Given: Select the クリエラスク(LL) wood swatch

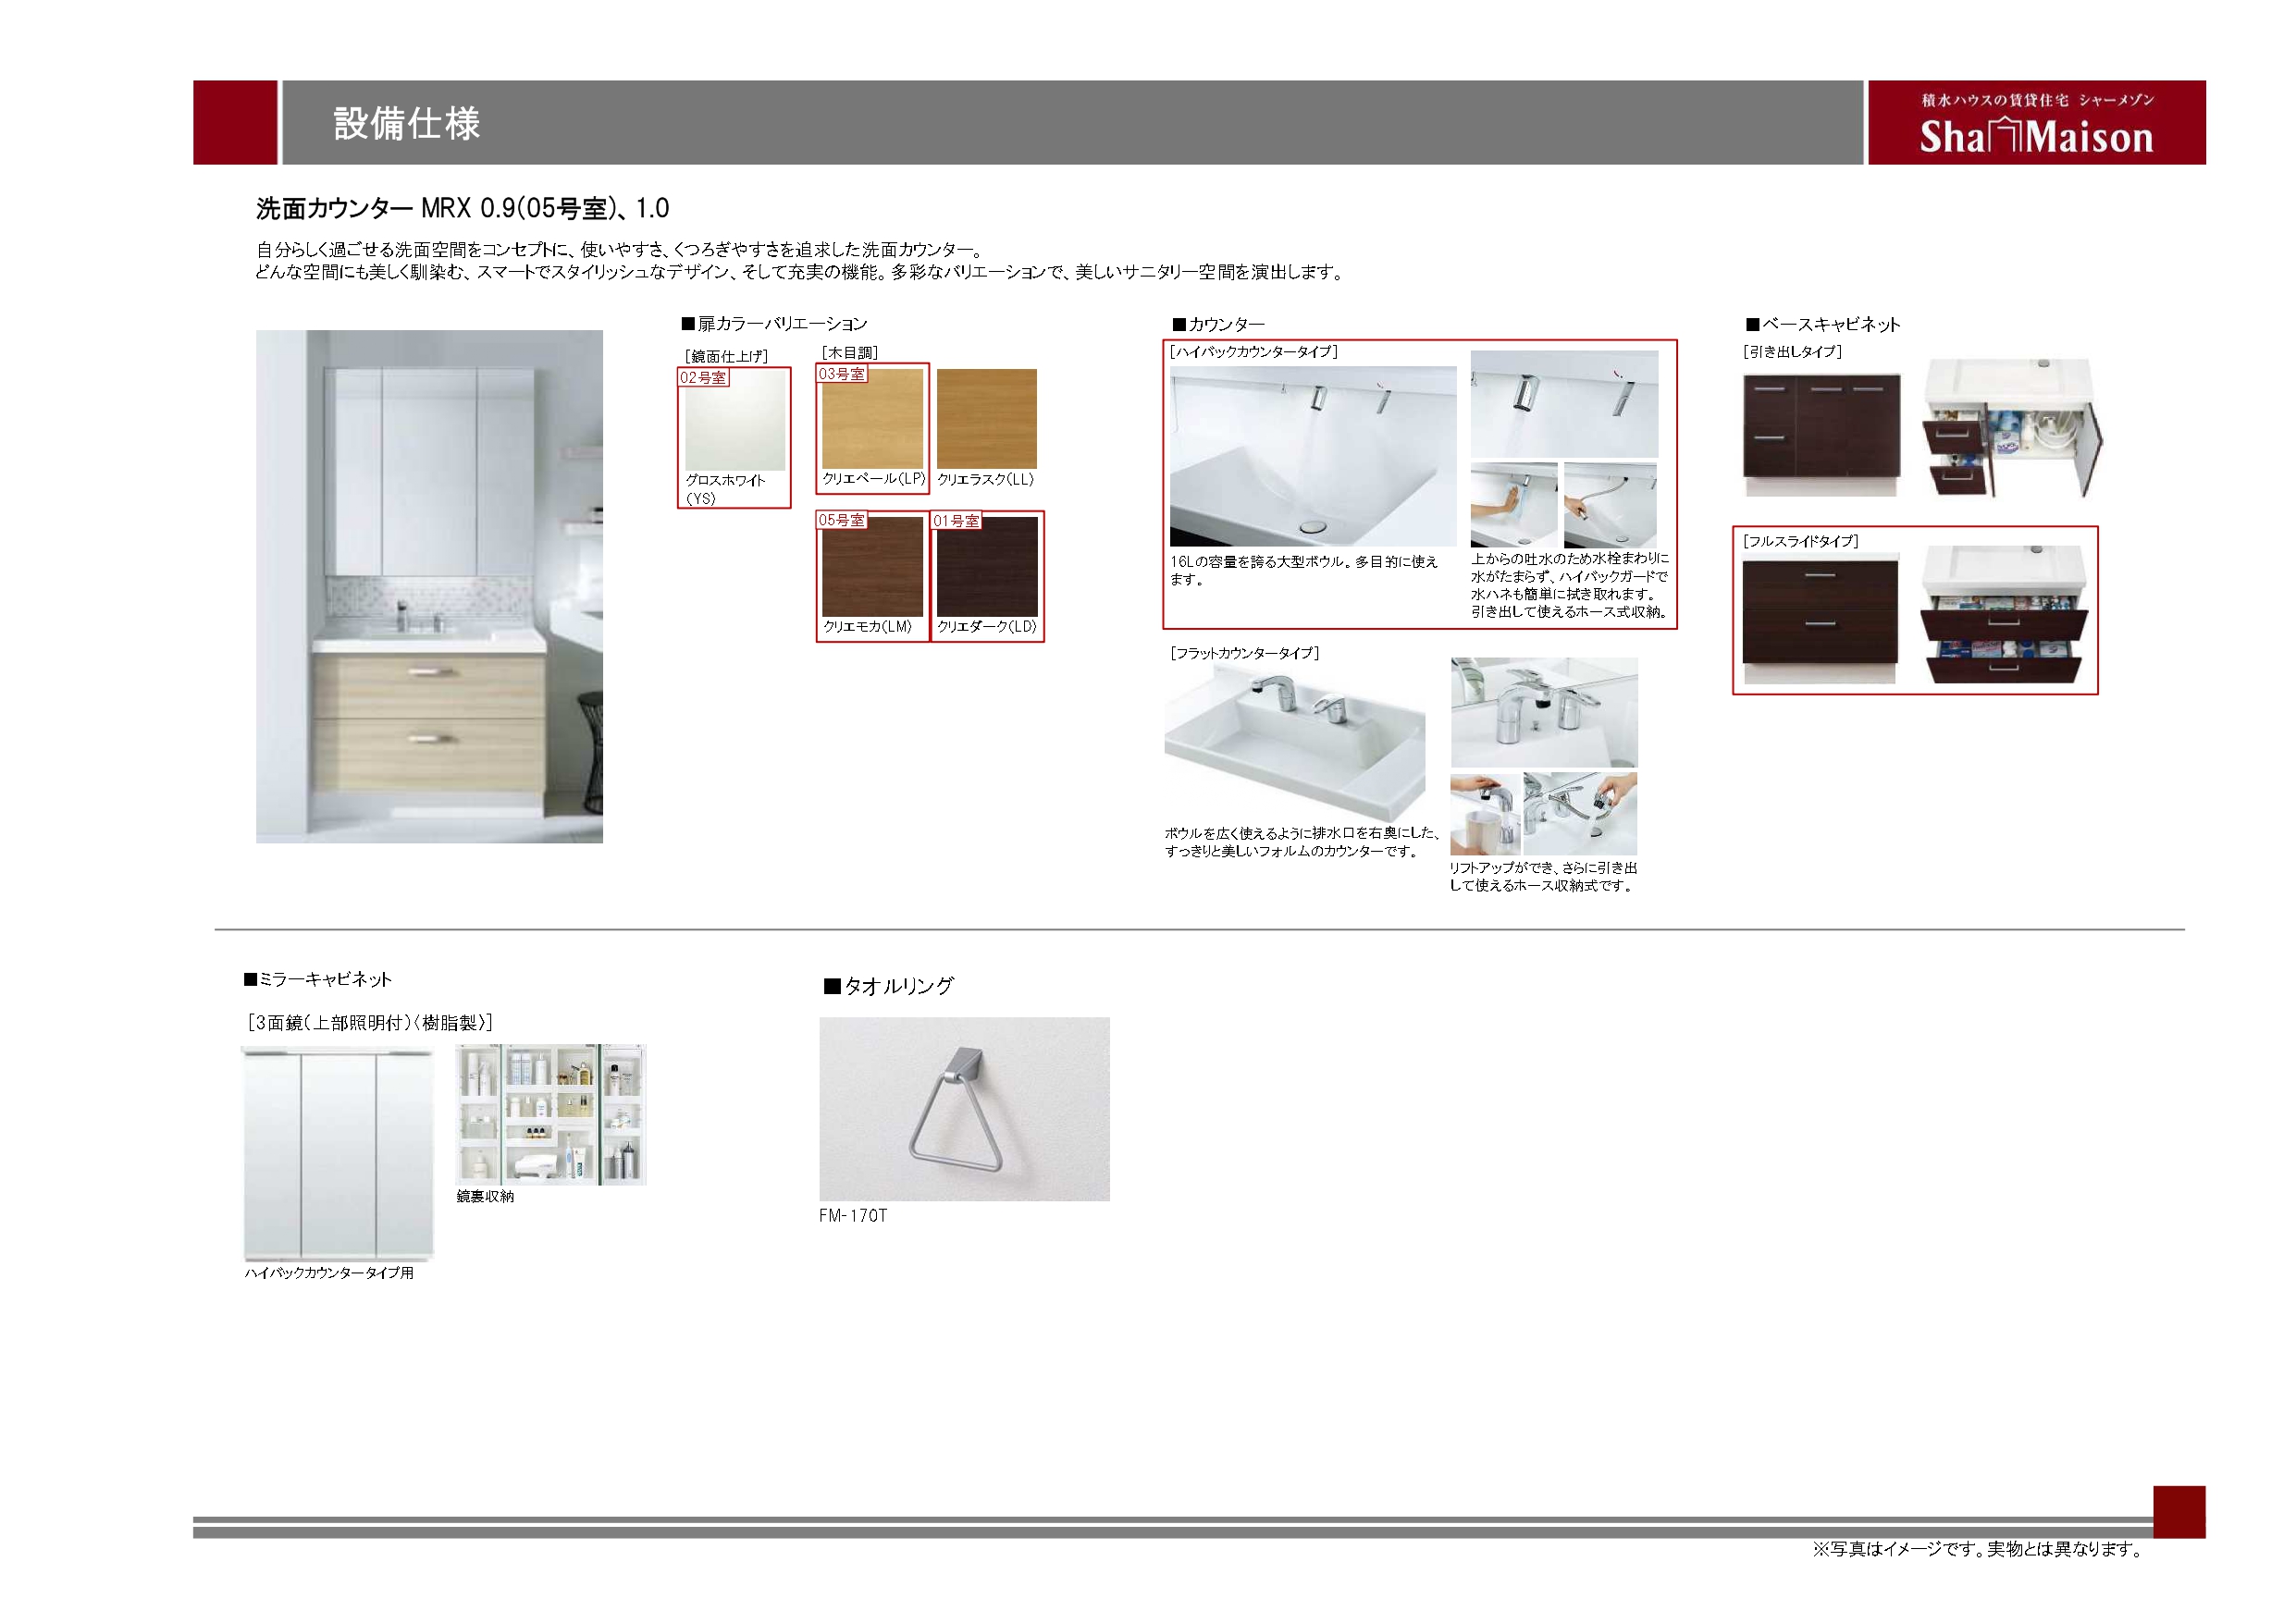Looking at the screenshot, I should [x=986, y=419].
